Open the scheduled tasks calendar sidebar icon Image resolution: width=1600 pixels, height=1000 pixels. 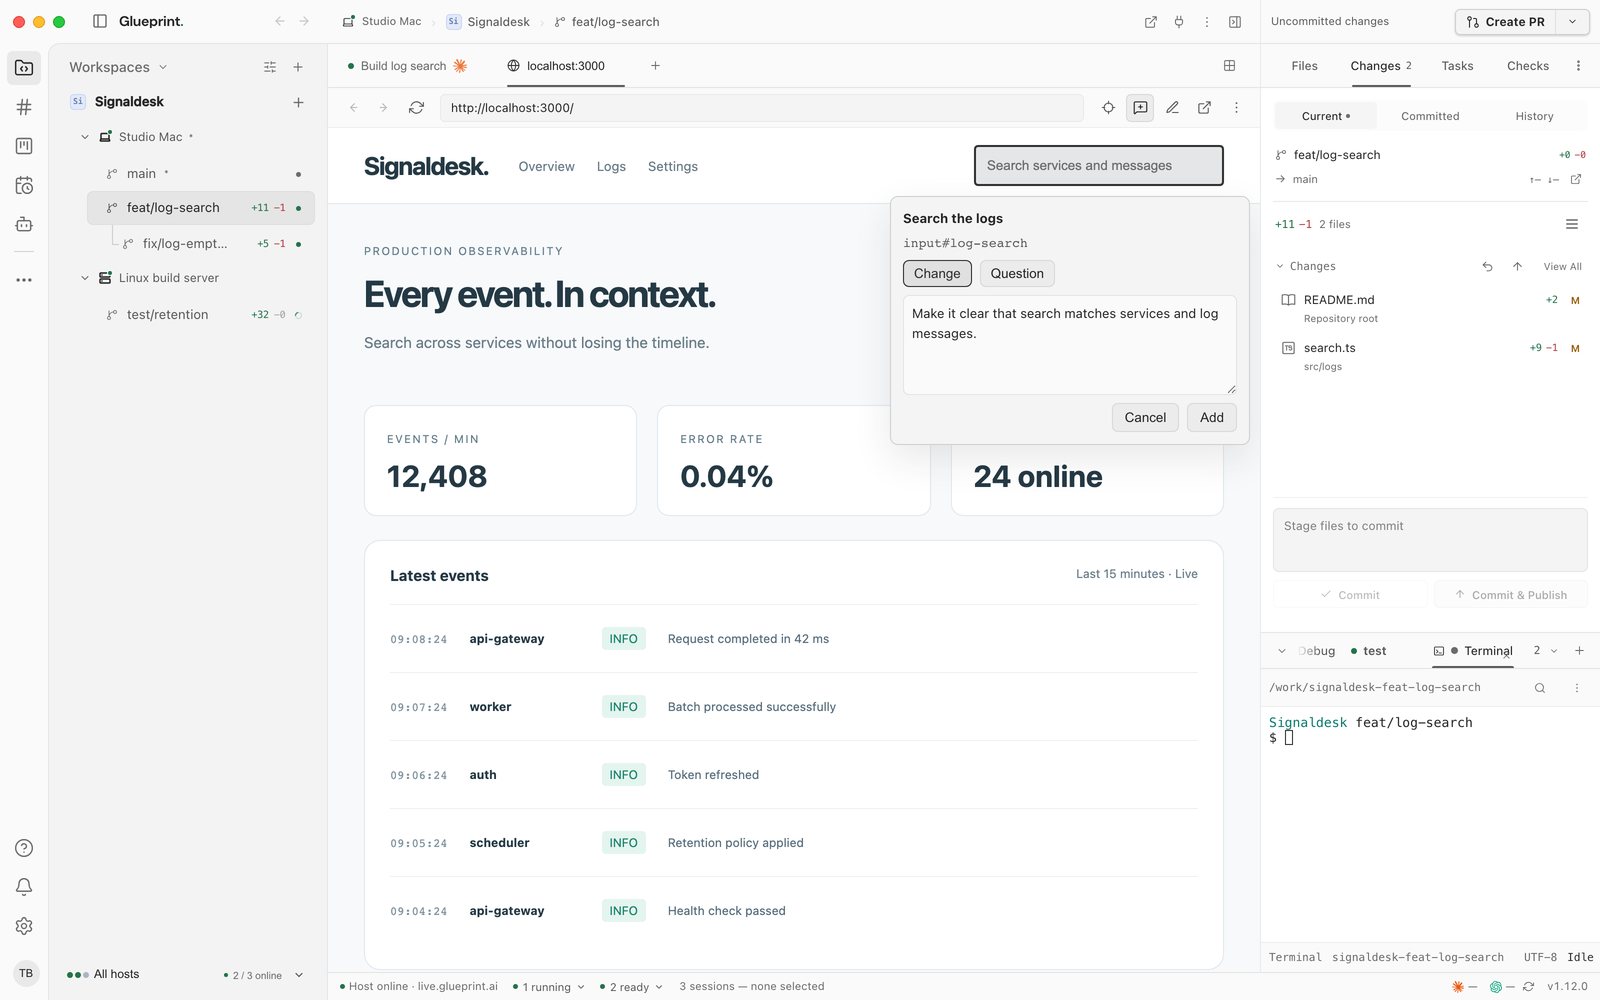click(x=24, y=185)
